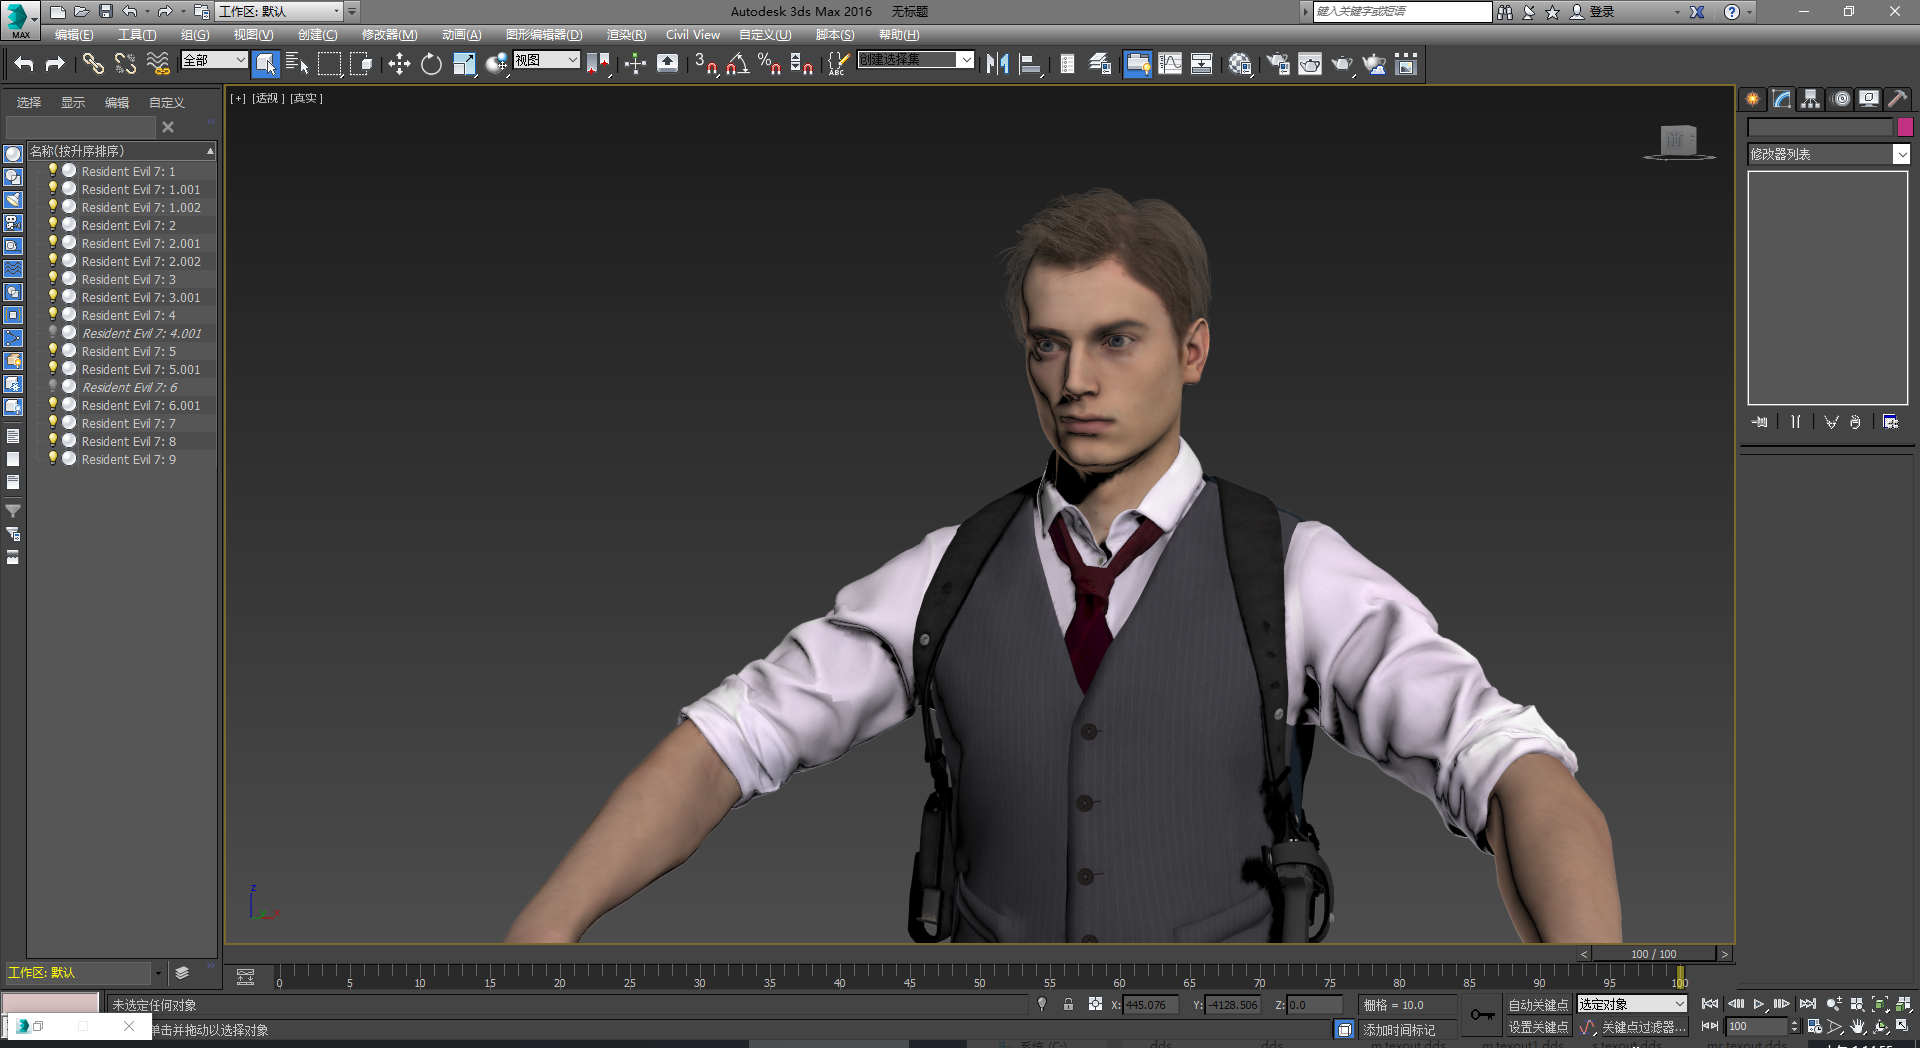Viewport: 1920px width, 1048px height.
Task: Hide object 'Resident Evil 7: 1' via bulb
Action: tap(53, 171)
